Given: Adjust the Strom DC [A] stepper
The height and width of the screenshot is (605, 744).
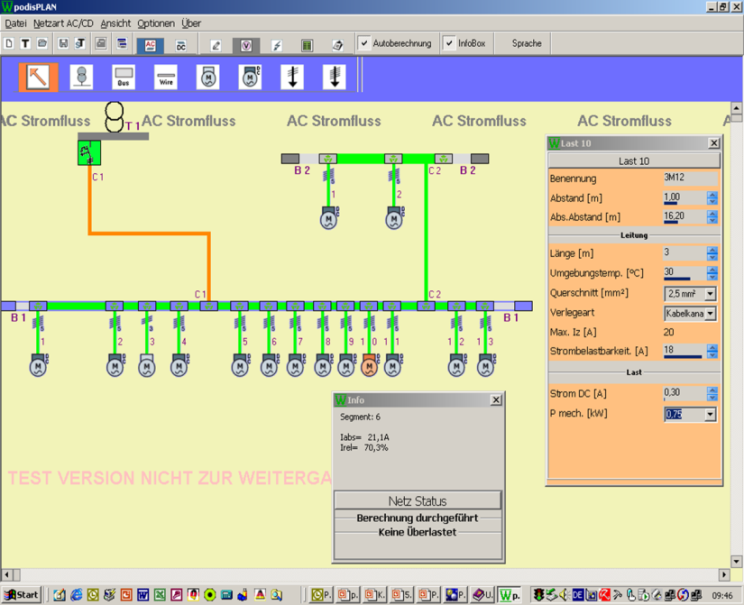Looking at the screenshot, I should tap(712, 393).
